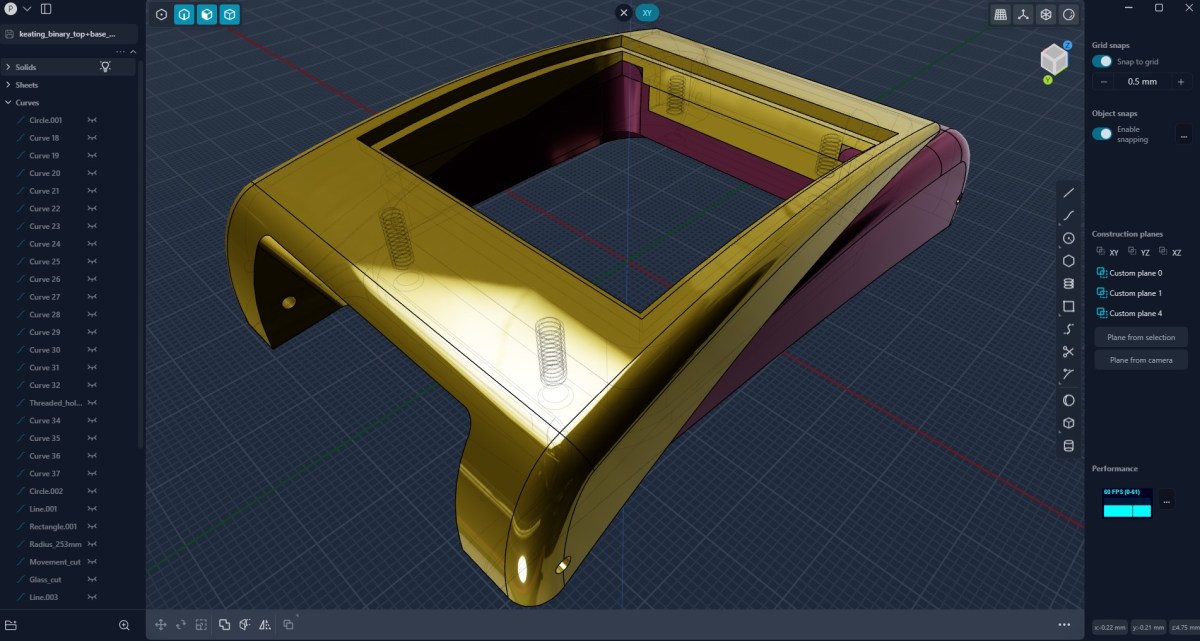Turn off Snap to grid switch
Screen dimensions: 1200x641
(x=1102, y=62)
